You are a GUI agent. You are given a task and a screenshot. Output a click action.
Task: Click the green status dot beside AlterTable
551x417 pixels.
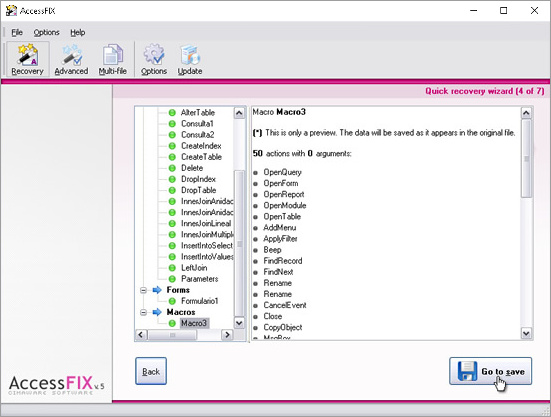click(172, 113)
